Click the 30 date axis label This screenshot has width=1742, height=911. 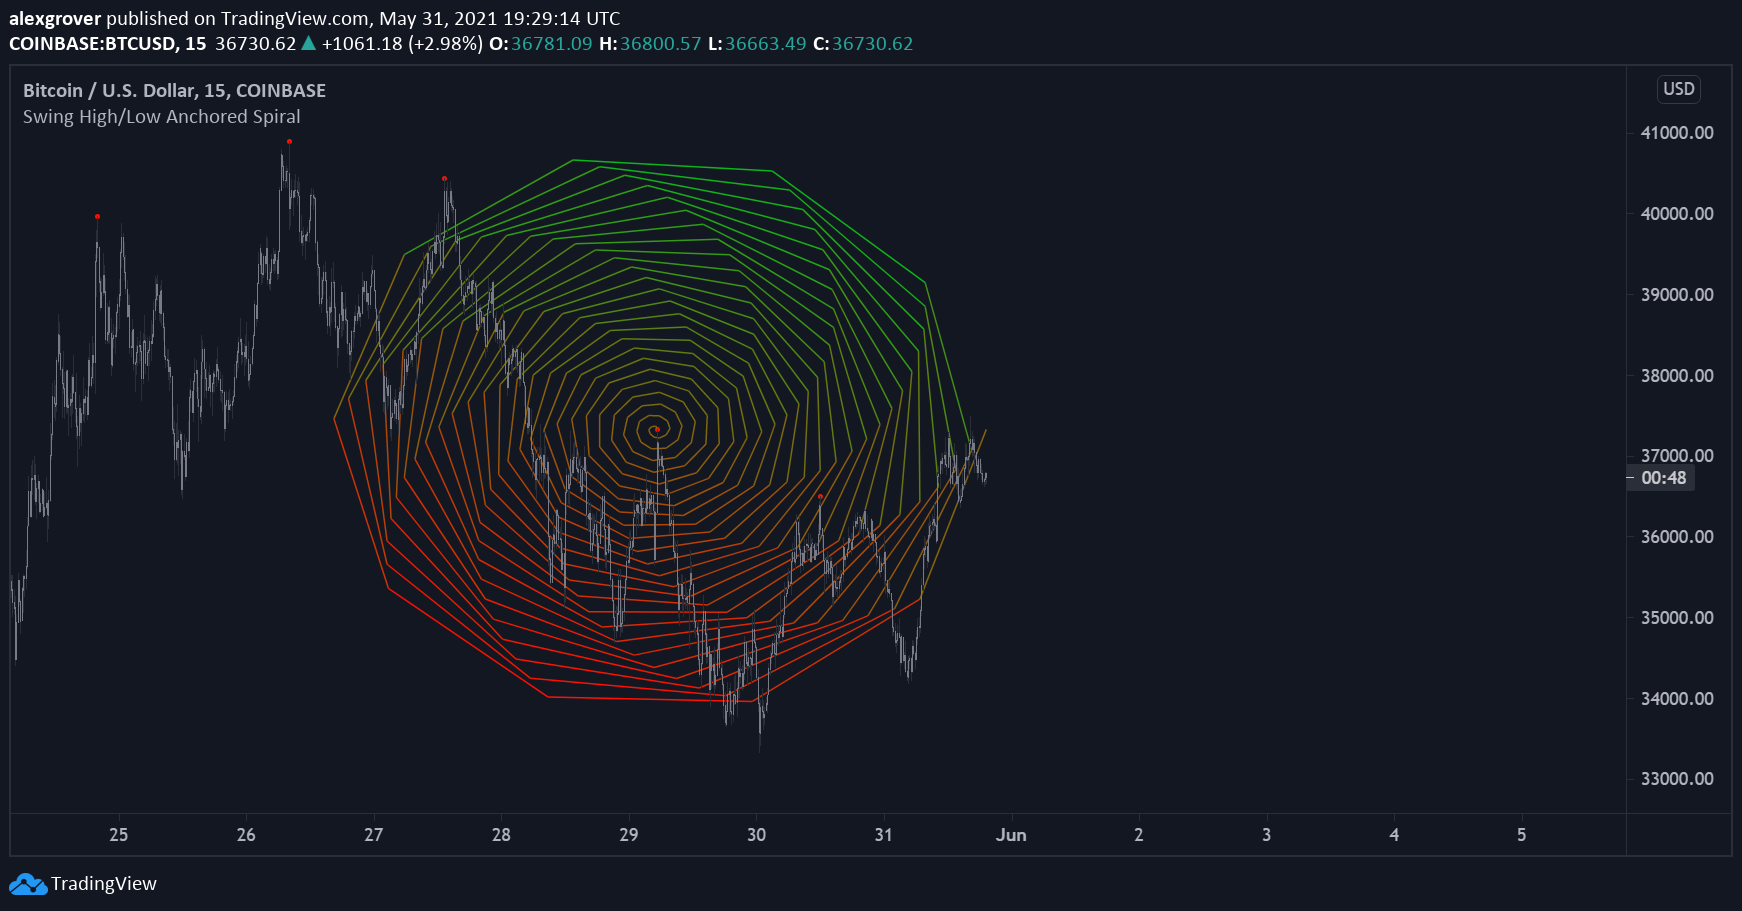coord(757,835)
